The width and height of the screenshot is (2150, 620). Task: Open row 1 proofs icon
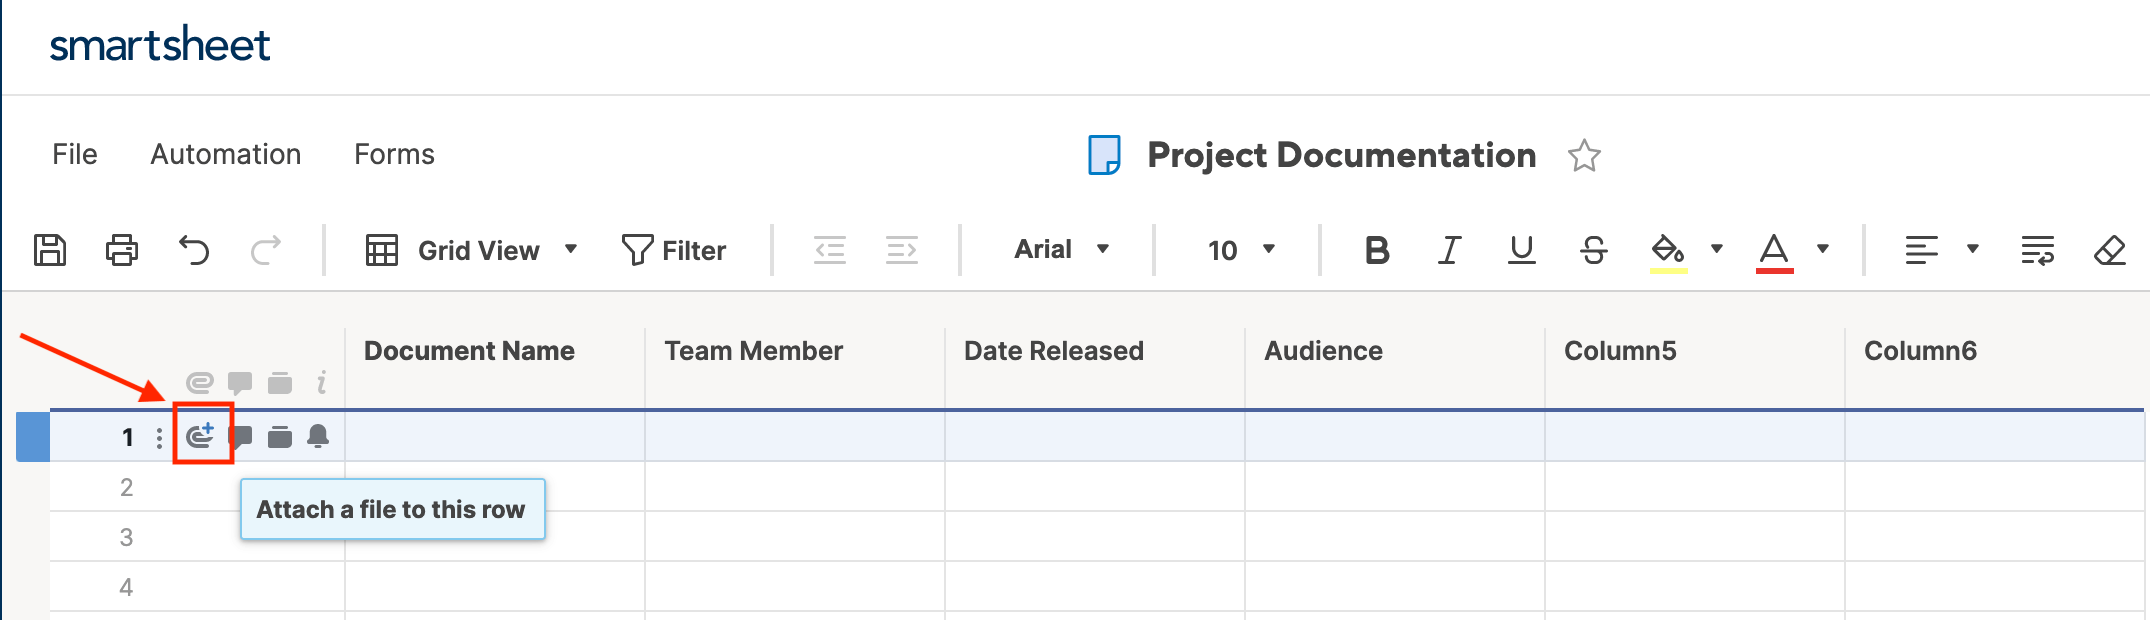tap(280, 437)
